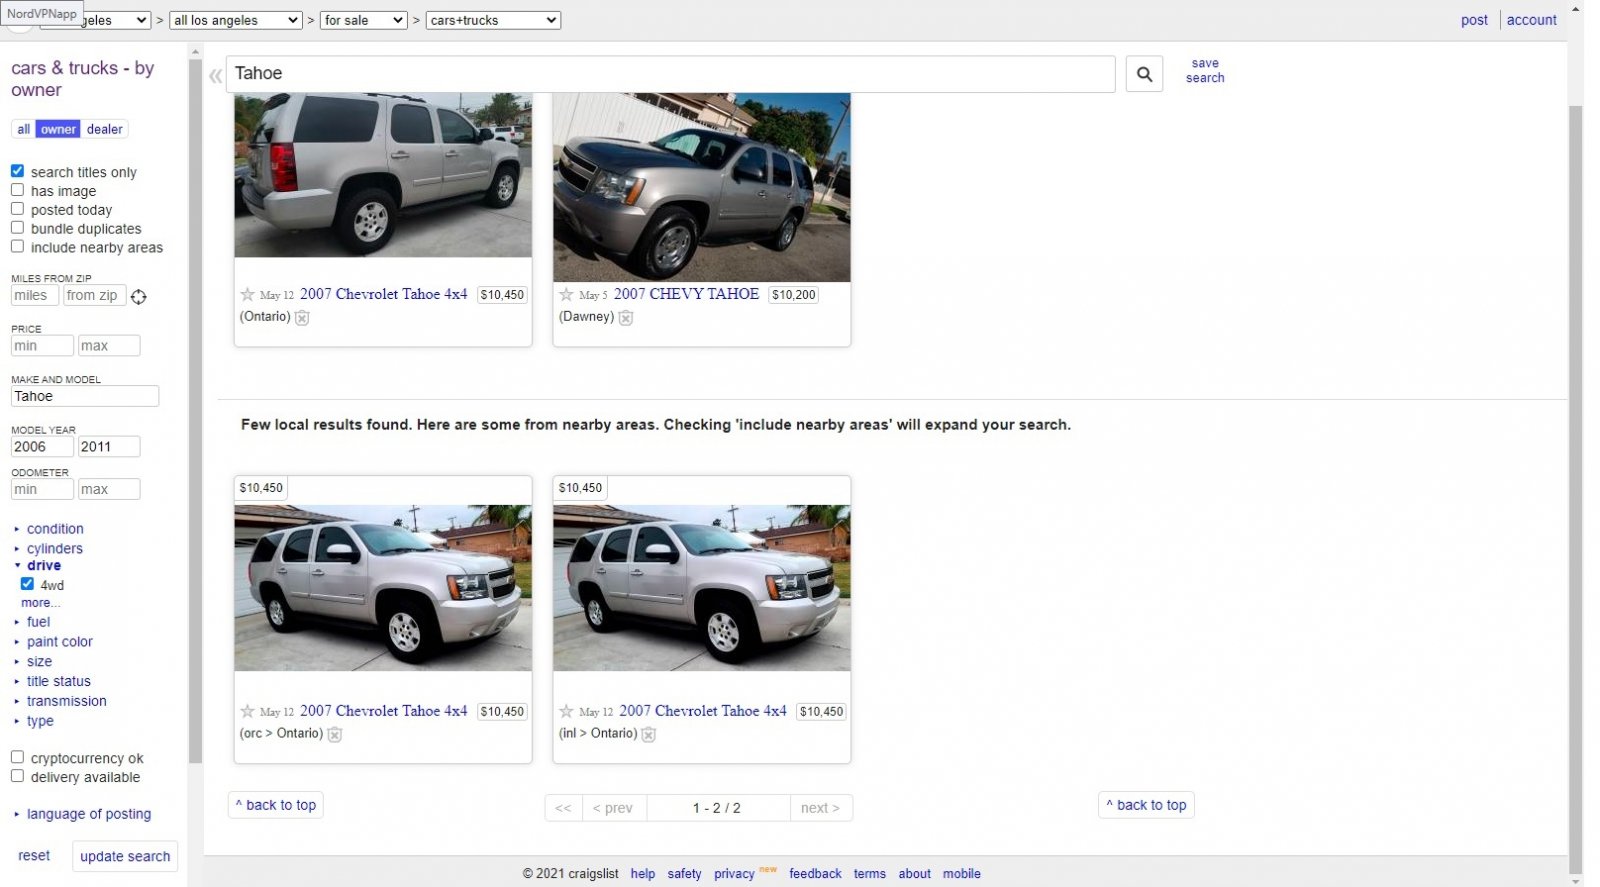Select the owner tab

(58, 129)
